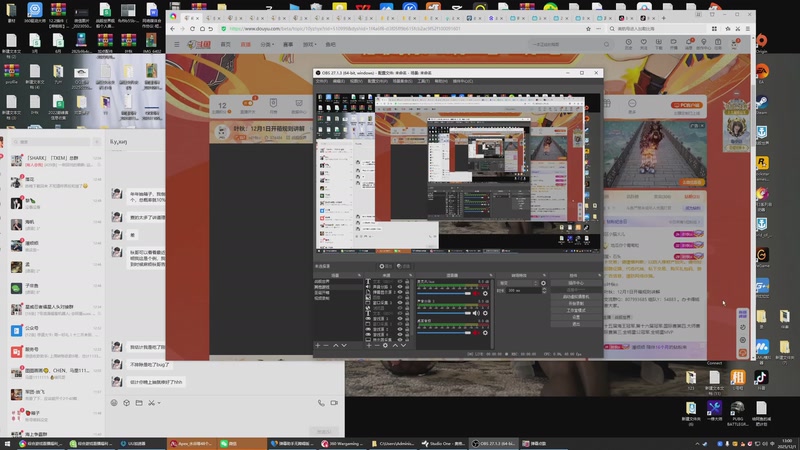
Task: Open settings gear for 桌面音频 mixer channel
Action: (485, 333)
